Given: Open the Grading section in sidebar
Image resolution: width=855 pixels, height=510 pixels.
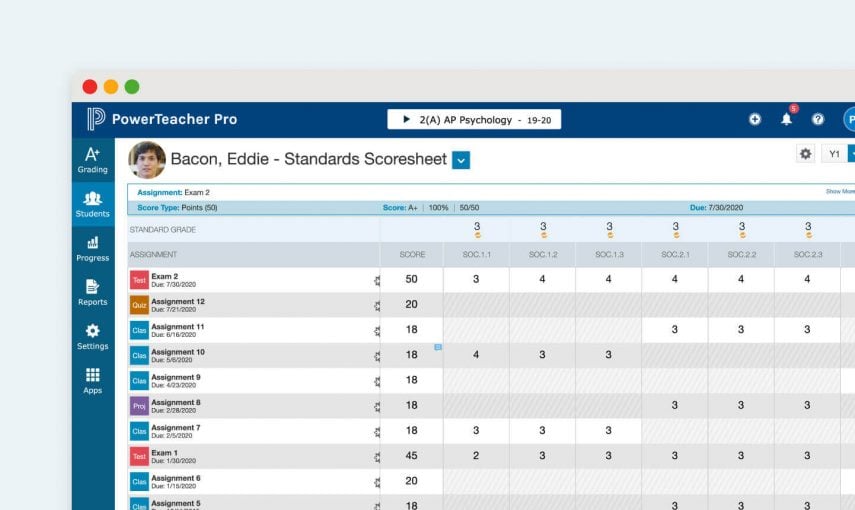Looking at the screenshot, I should point(93,160).
